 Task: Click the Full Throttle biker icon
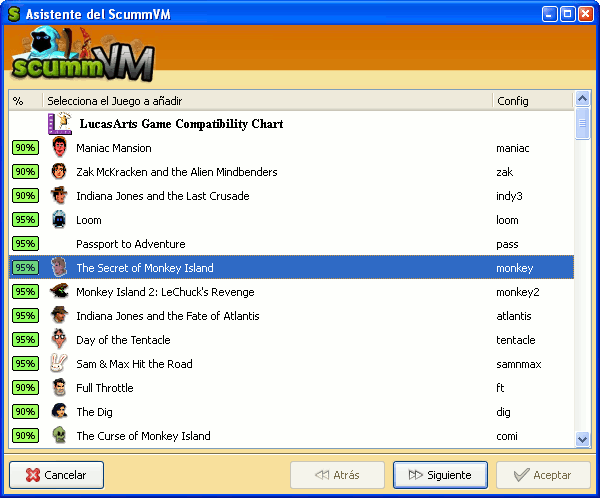pyautogui.click(x=59, y=388)
